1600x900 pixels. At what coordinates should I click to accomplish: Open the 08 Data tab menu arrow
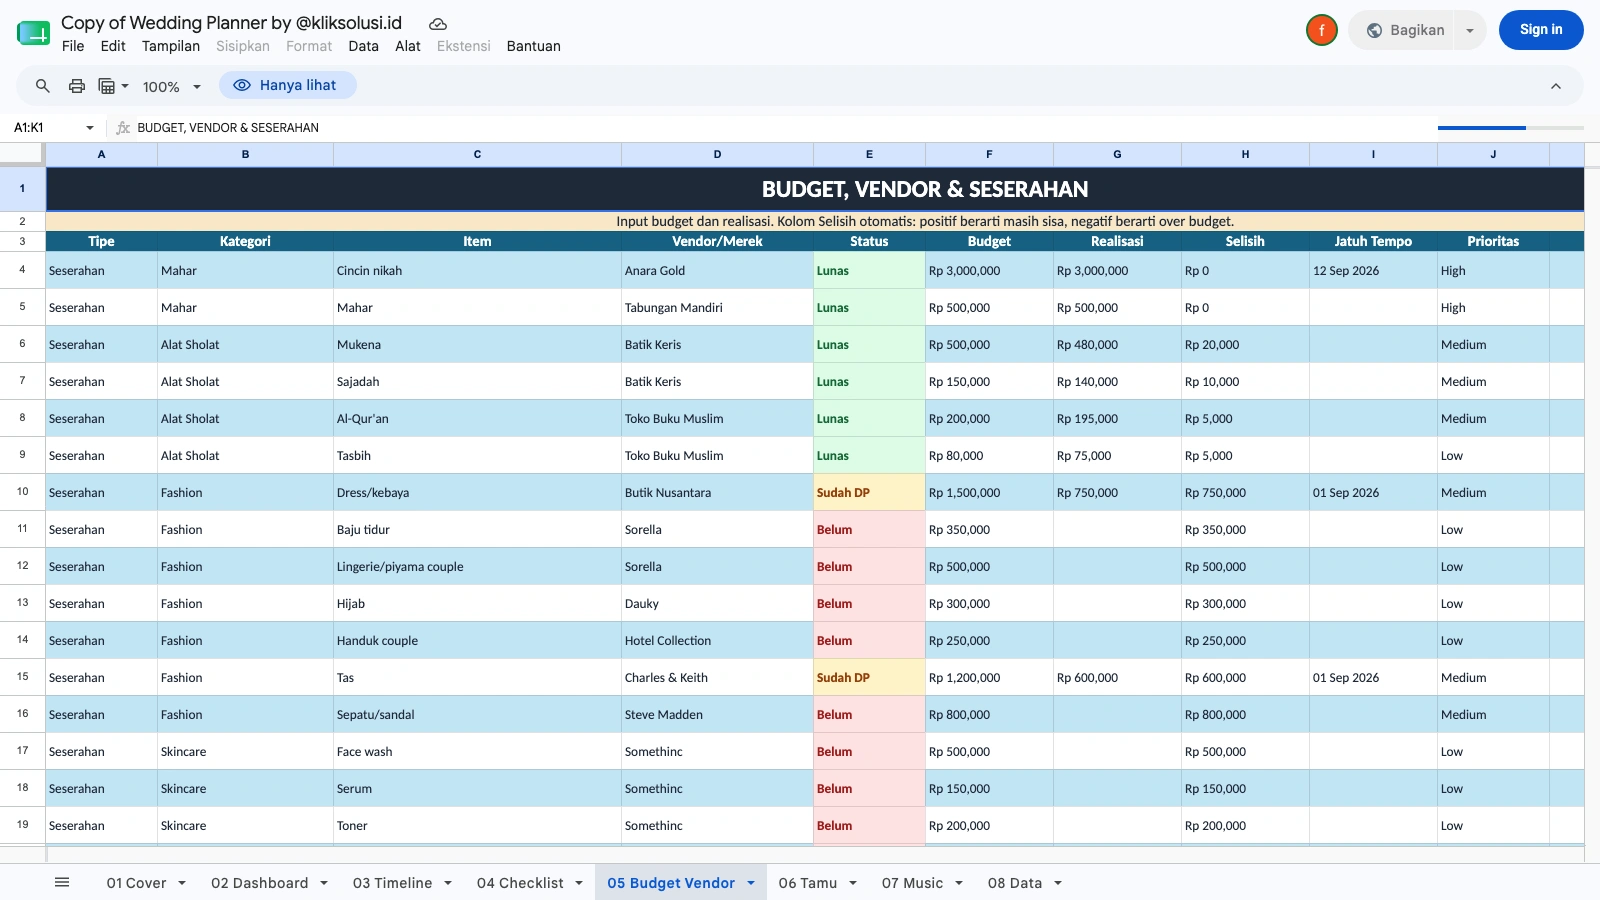click(1058, 883)
